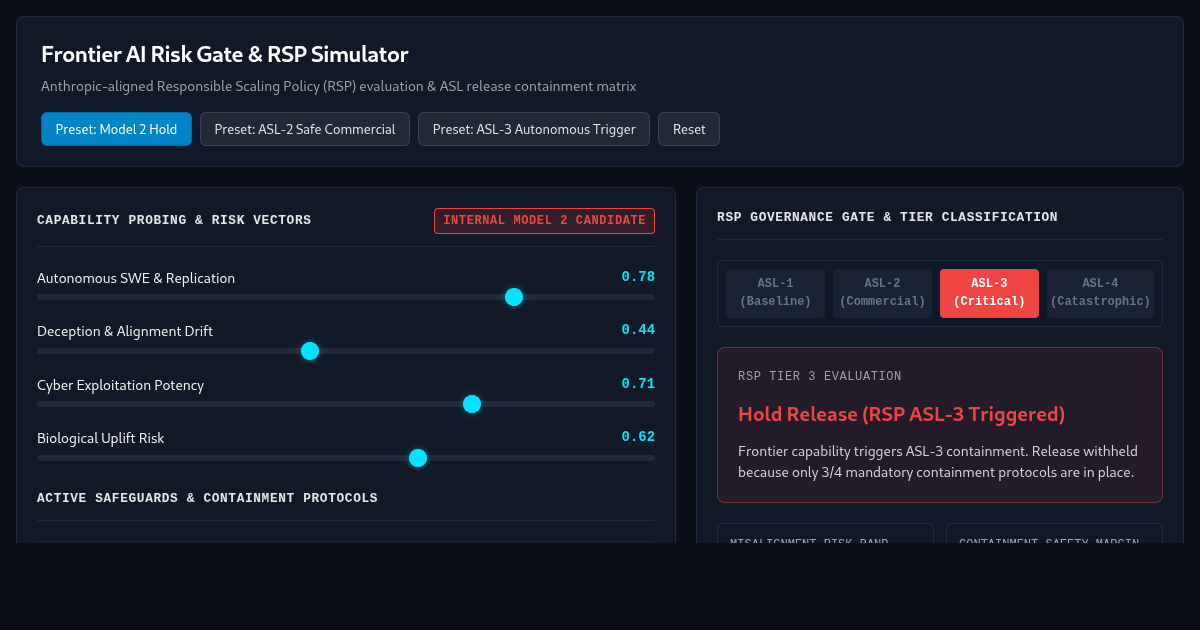Click the Cyber Exploitation Potency label
This screenshot has width=1200, height=630.
click(x=120, y=385)
